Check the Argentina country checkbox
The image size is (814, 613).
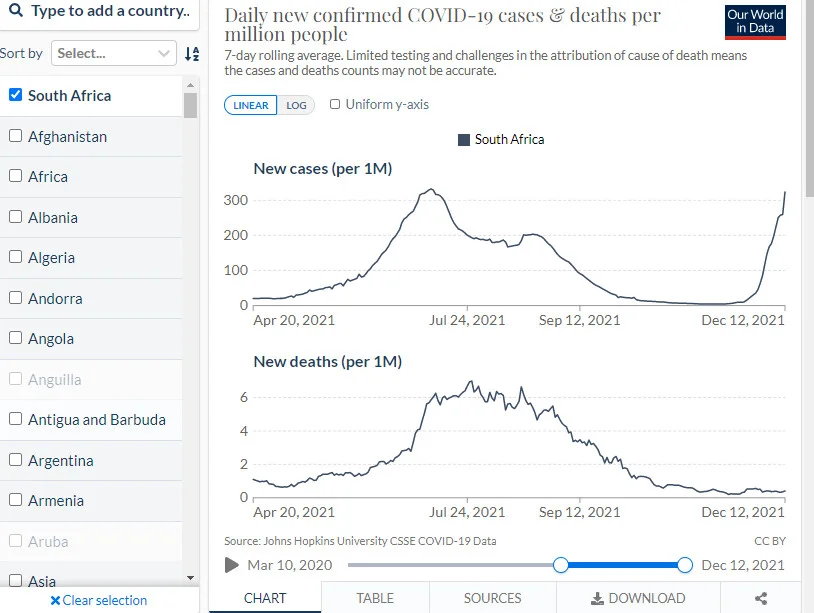coord(16,459)
